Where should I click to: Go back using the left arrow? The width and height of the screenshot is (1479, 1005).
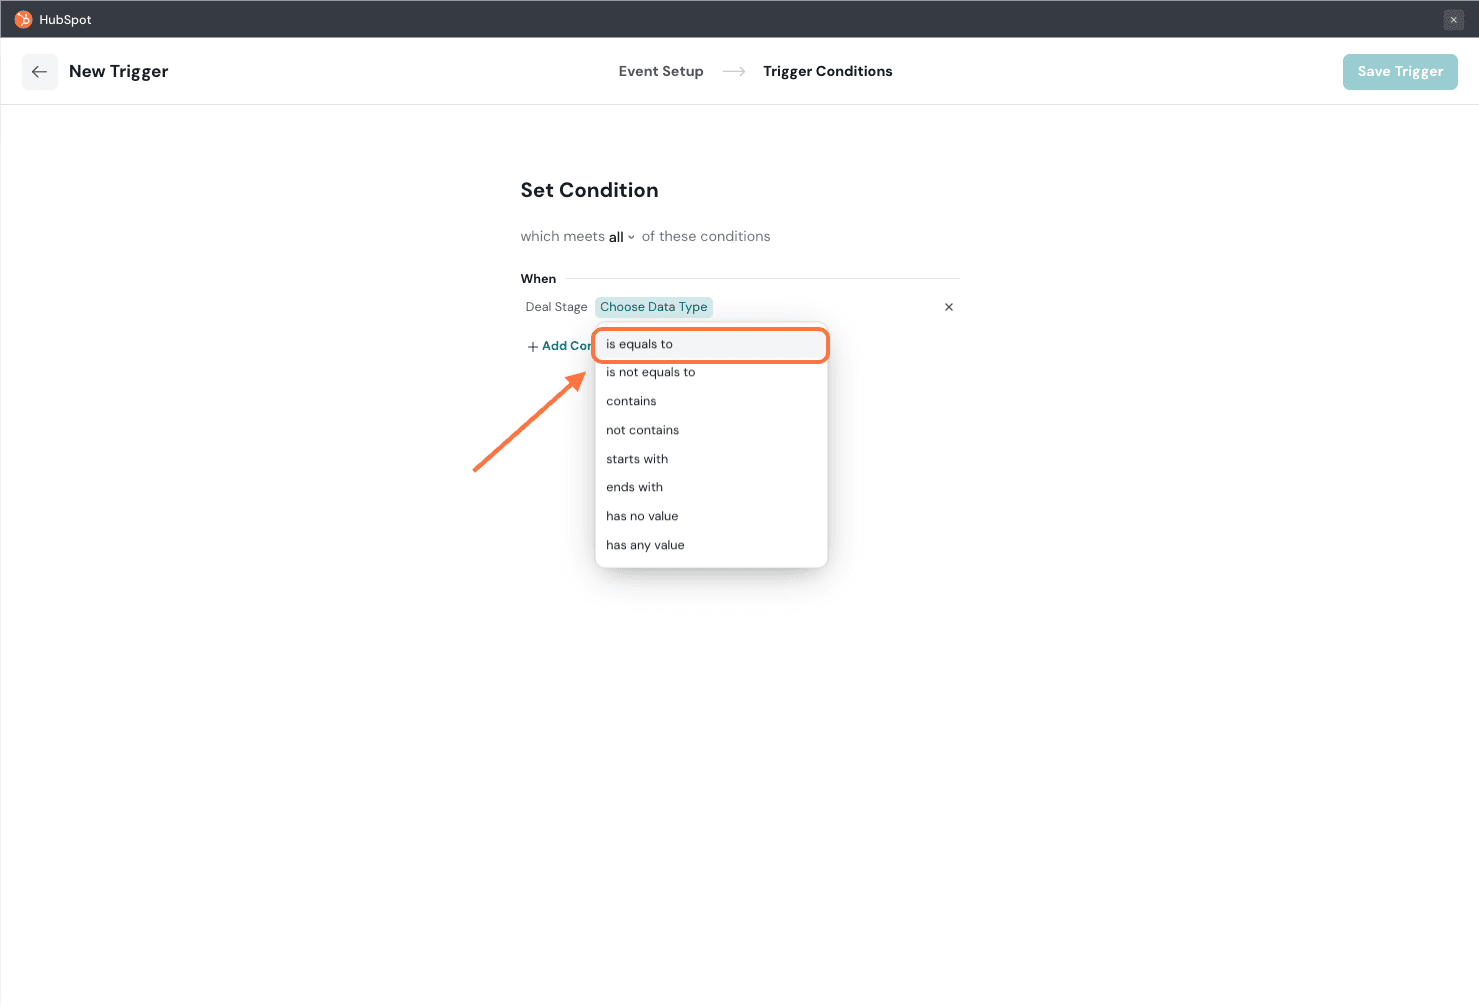[x=40, y=72]
